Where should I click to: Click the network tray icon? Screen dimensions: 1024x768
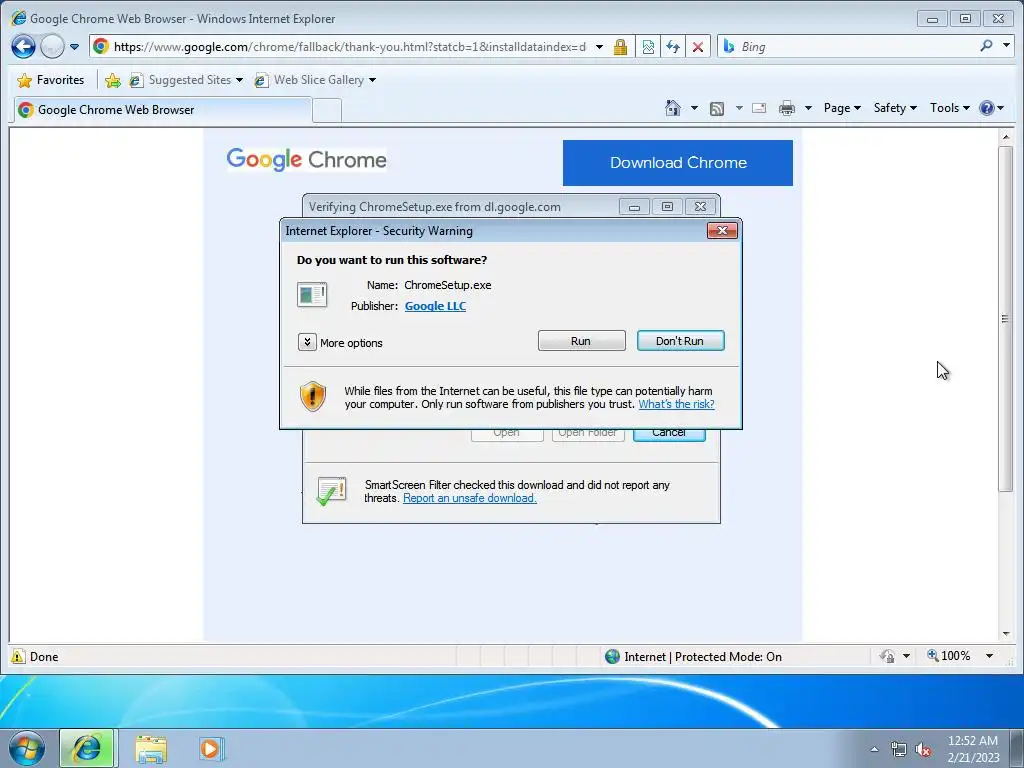(899, 749)
